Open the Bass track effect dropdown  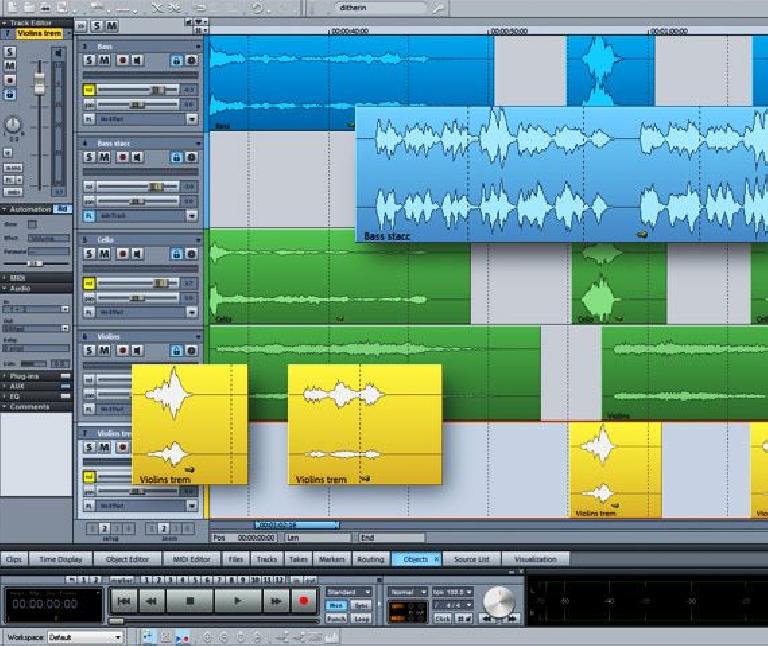coord(191,119)
